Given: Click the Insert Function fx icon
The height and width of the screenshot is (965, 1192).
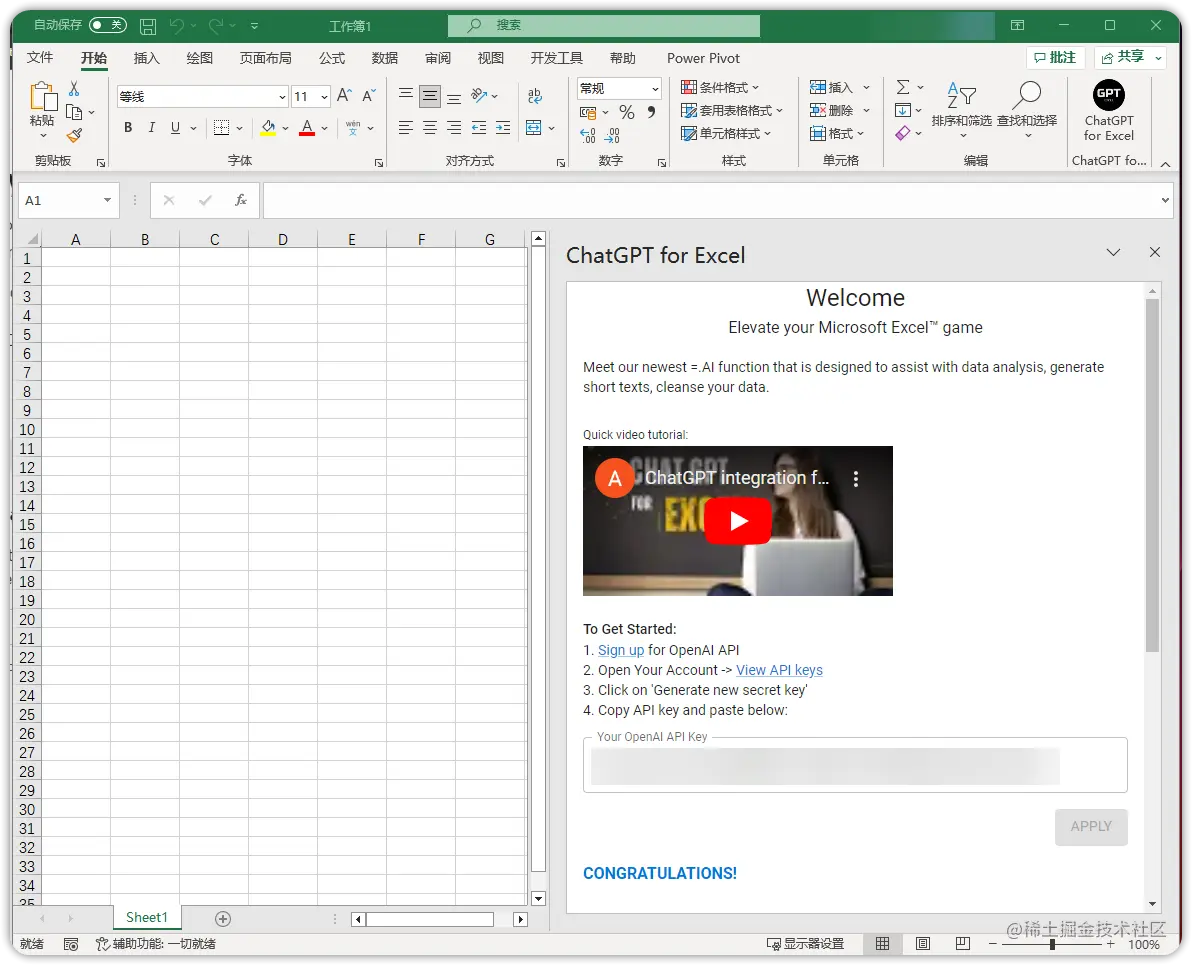Looking at the screenshot, I should click(x=240, y=200).
